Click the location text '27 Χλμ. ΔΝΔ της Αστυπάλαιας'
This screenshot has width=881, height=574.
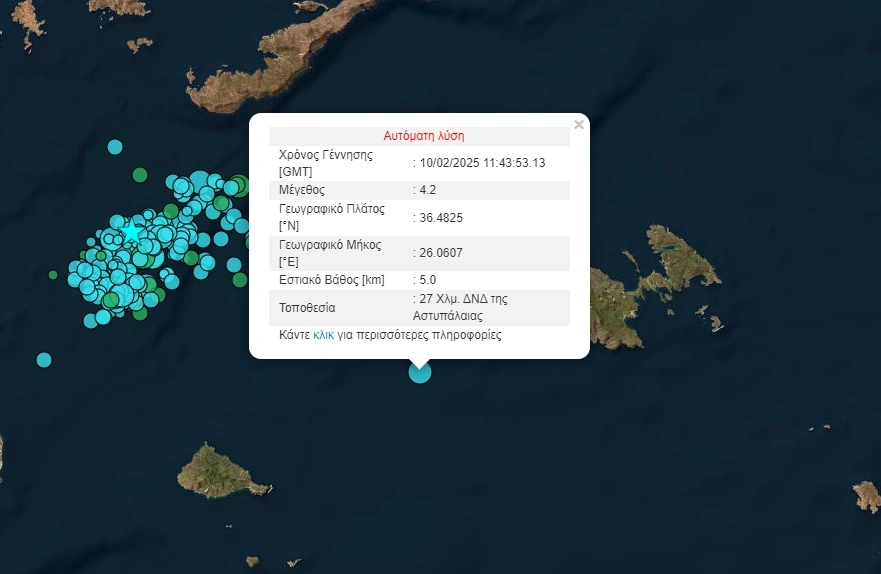pyautogui.click(x=465, y=306)
